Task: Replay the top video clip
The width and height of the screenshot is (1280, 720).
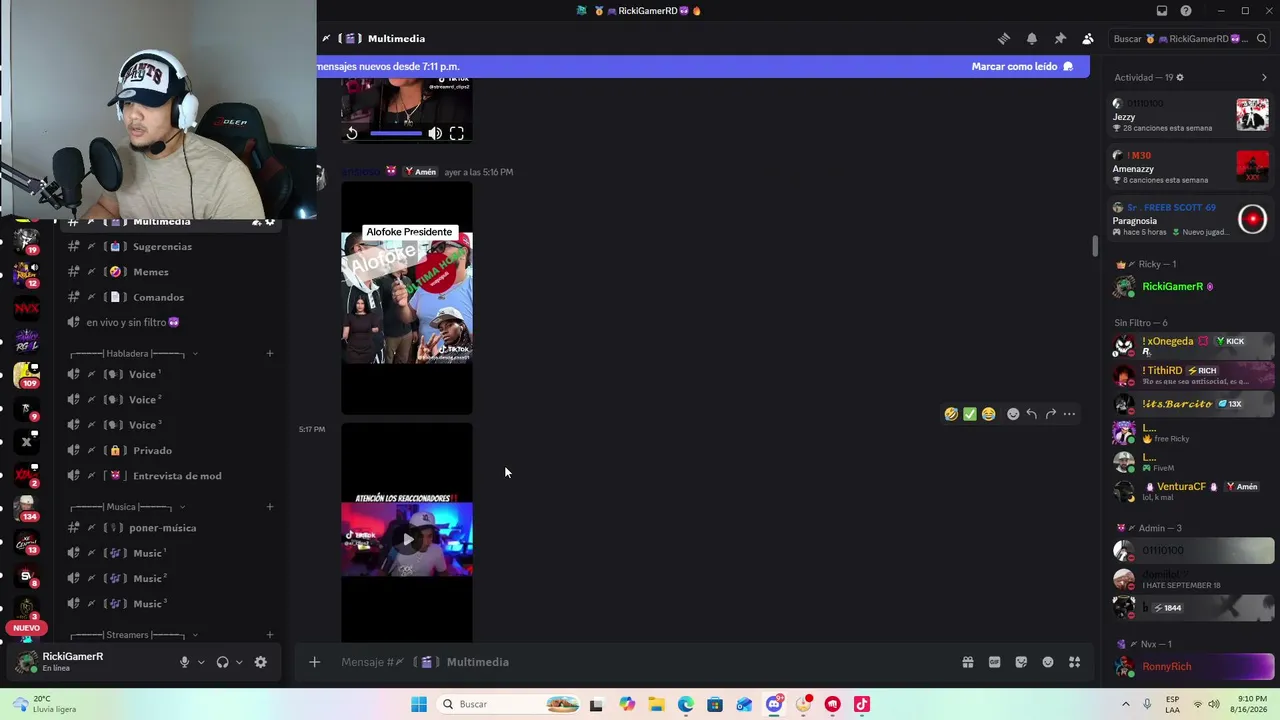Action: (x=352, y=133)
